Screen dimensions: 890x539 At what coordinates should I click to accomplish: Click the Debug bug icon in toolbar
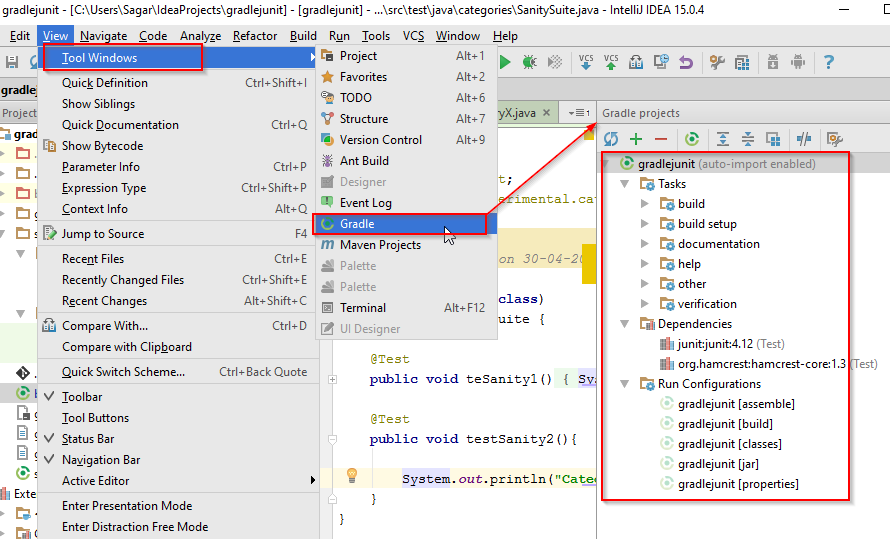point(529,62)
